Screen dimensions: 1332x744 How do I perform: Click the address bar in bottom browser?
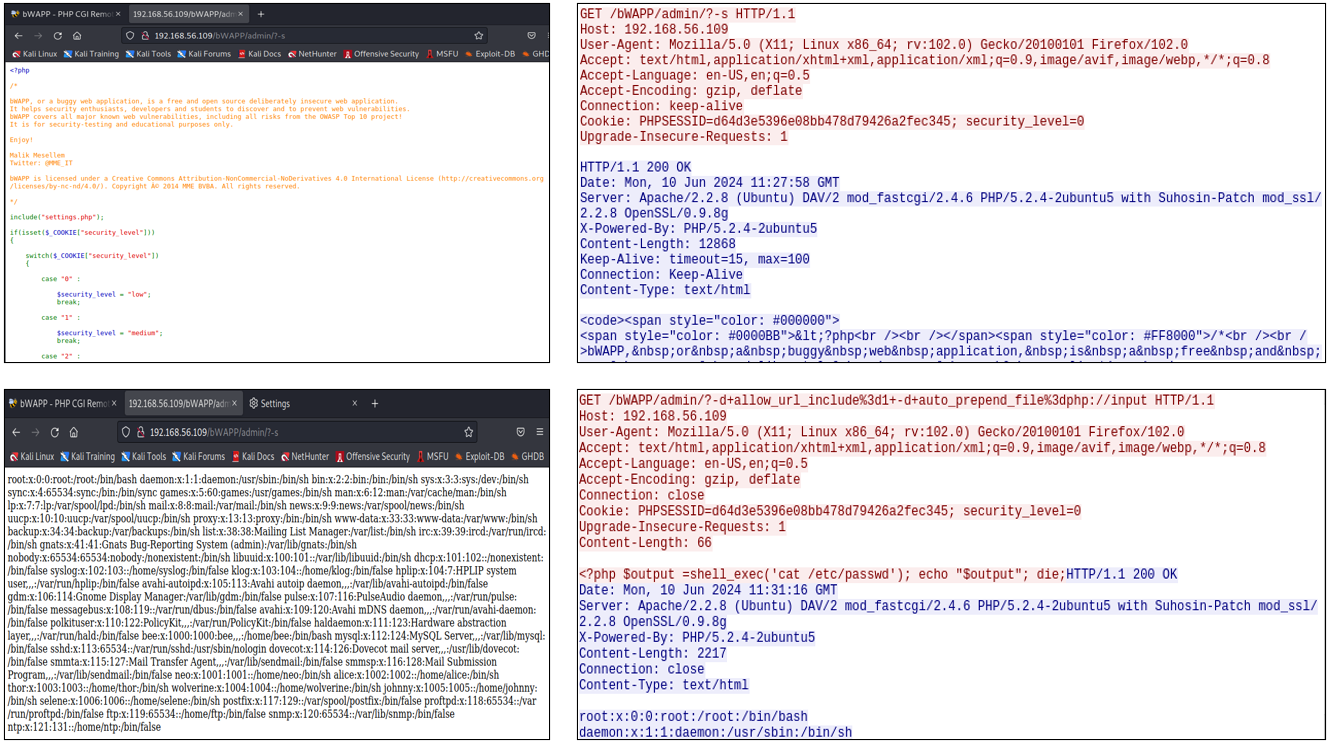point(296,432)
